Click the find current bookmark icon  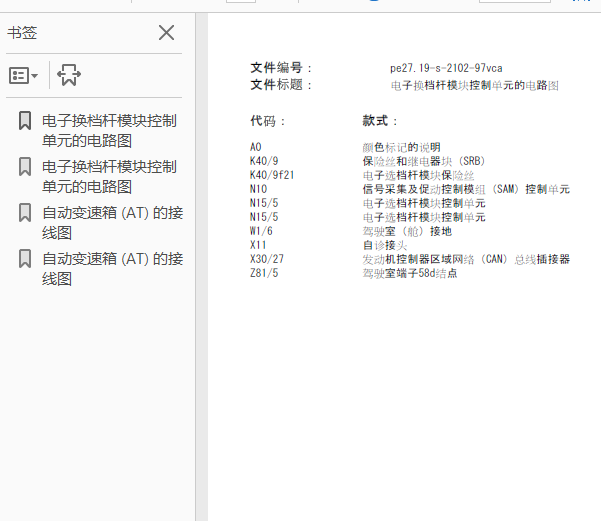coord(69,75)
